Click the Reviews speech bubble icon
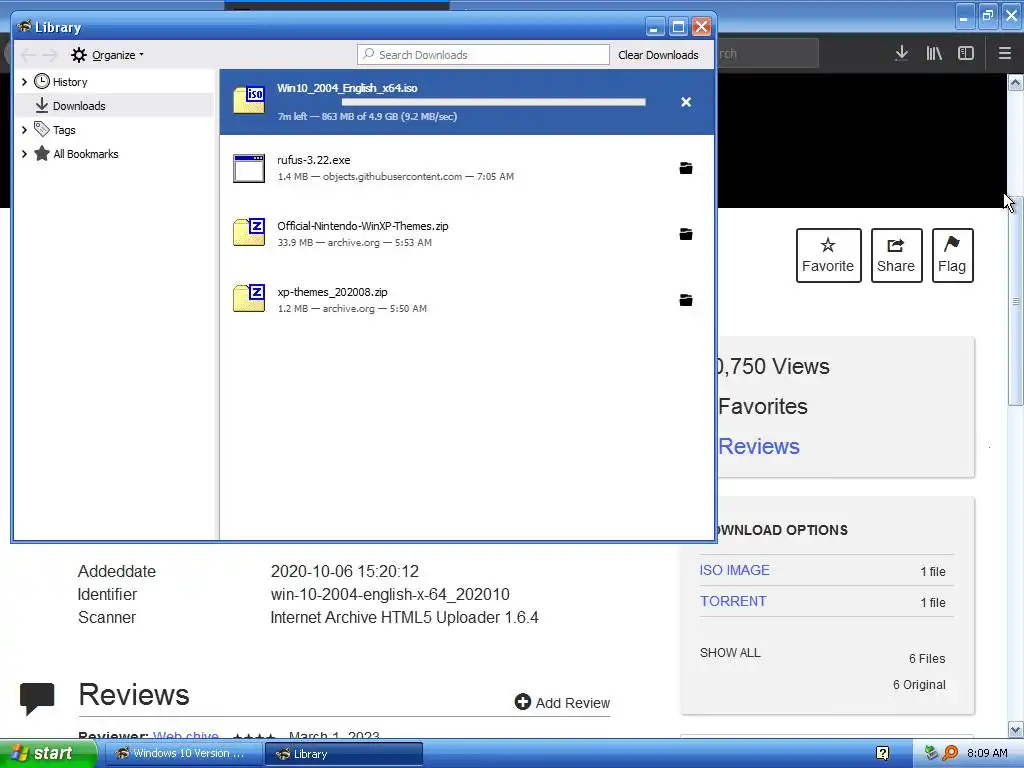This screenshot has height=768, width=1024. 37,697
